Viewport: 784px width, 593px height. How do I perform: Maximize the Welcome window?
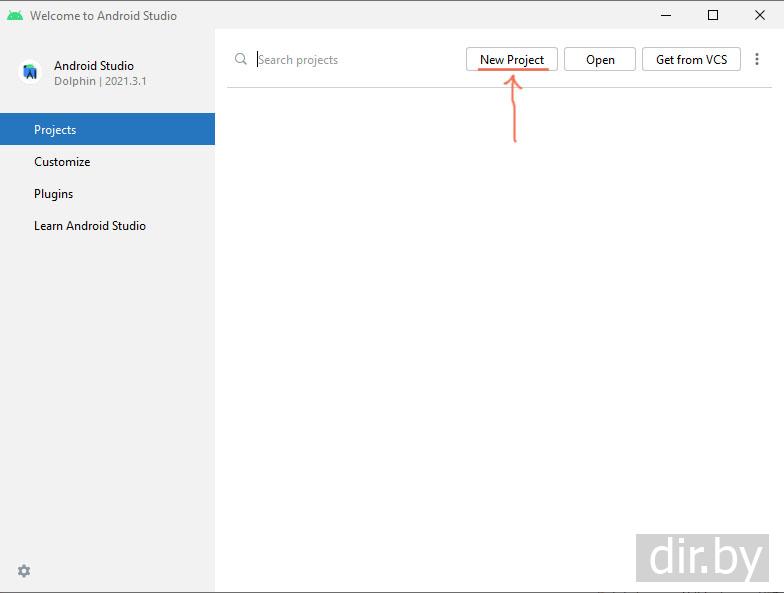tap(713, 16)
